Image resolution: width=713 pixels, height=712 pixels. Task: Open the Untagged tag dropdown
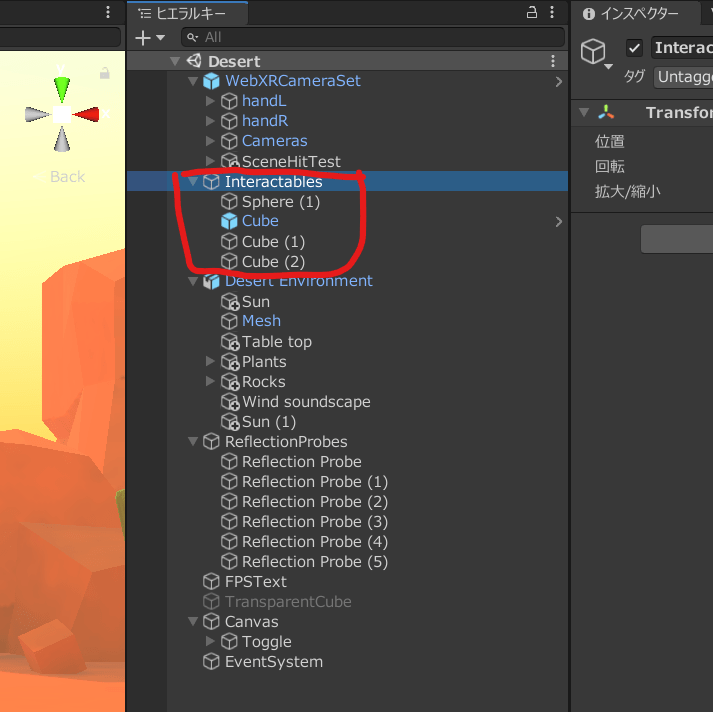click(682, 76)
